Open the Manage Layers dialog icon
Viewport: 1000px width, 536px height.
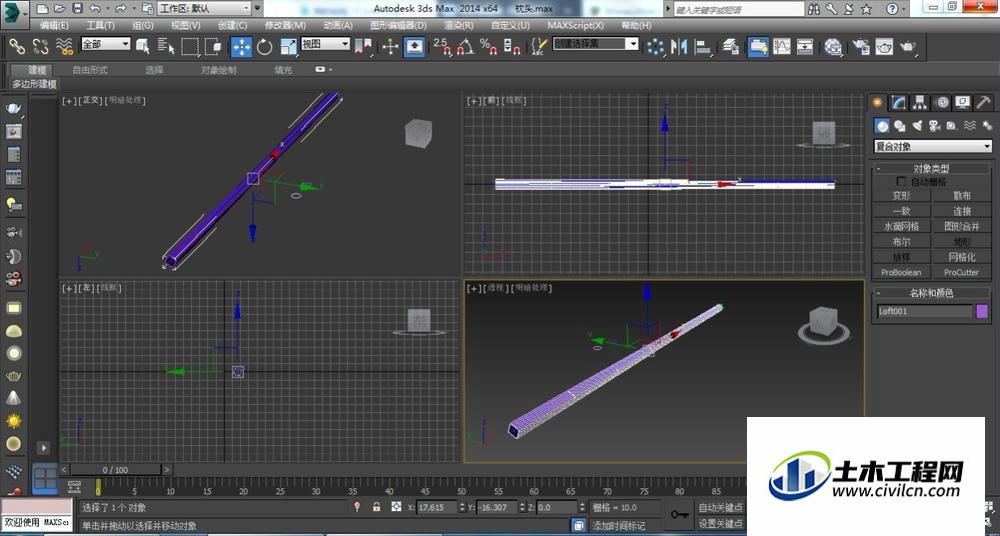(x=731, y=46)
